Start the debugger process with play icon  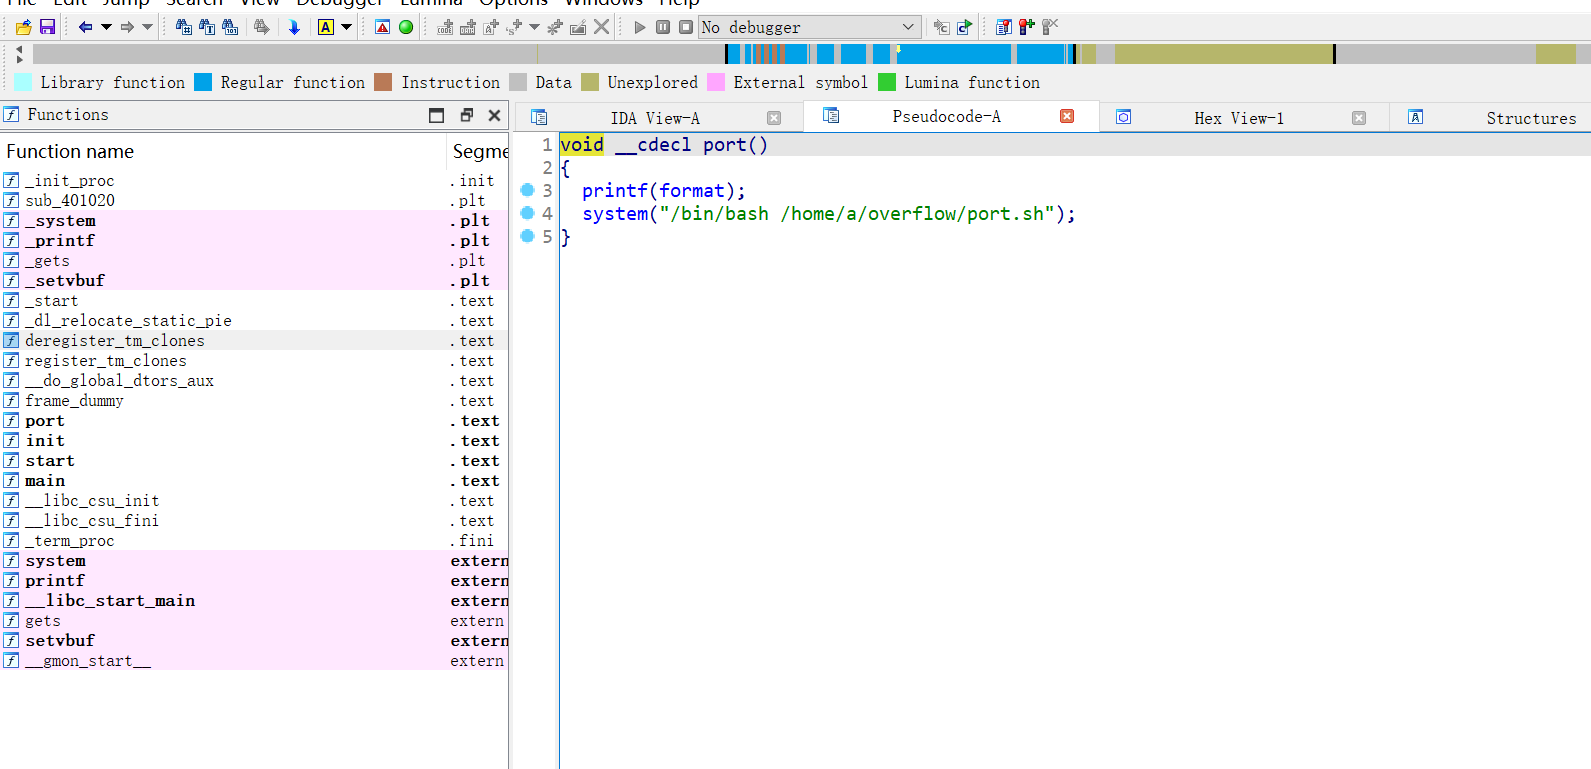(x=640, y=27)
